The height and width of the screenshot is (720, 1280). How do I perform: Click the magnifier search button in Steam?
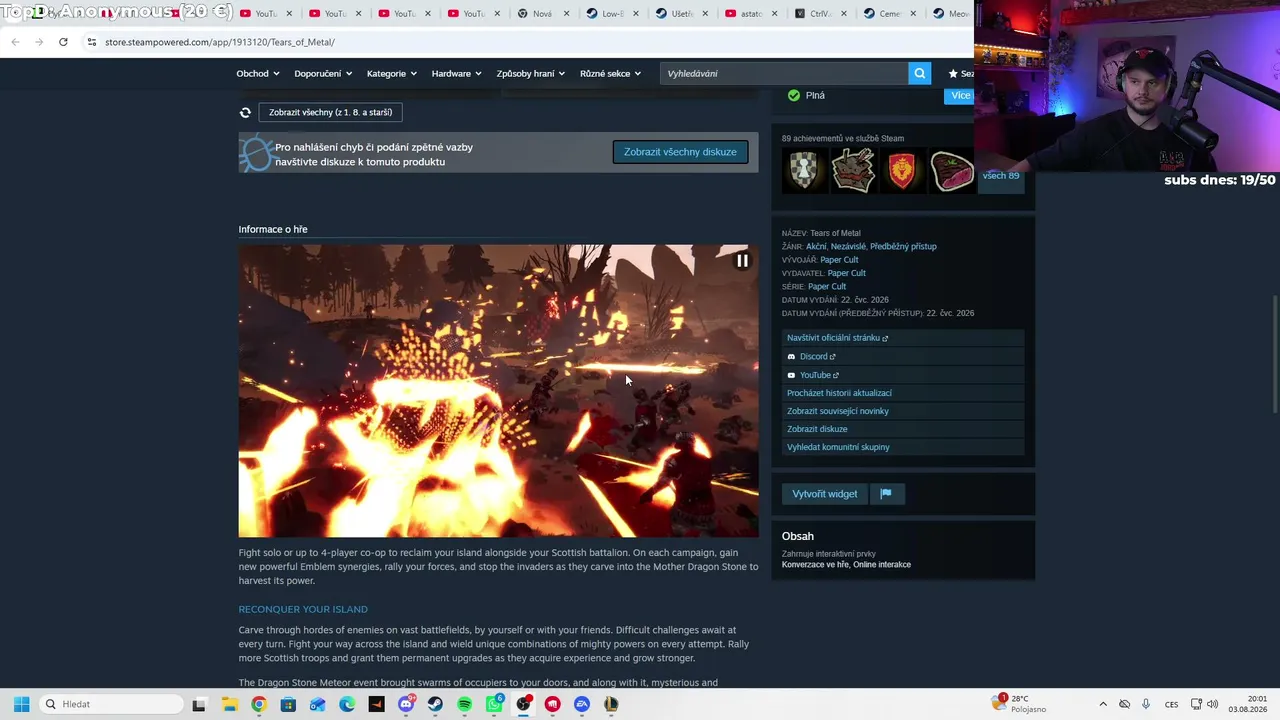(919, 73)
